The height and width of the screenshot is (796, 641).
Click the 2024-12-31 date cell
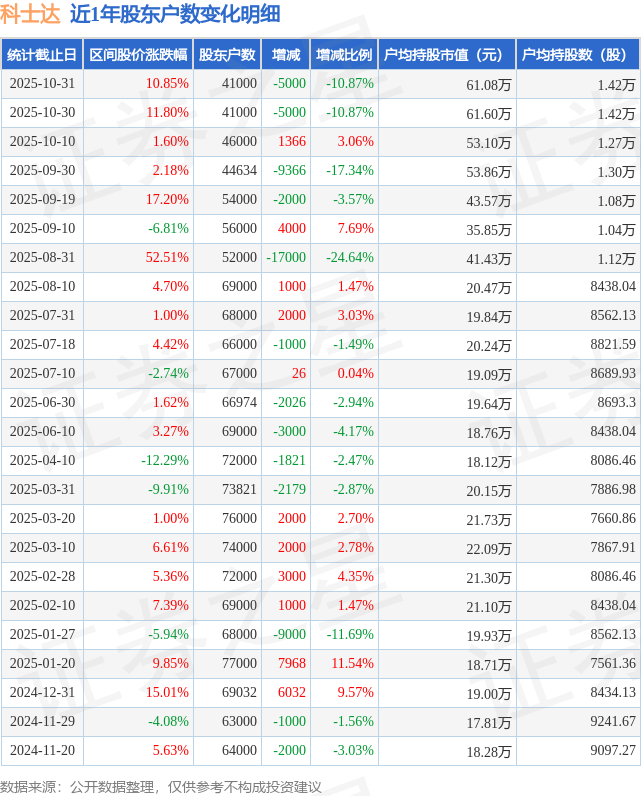42,693
